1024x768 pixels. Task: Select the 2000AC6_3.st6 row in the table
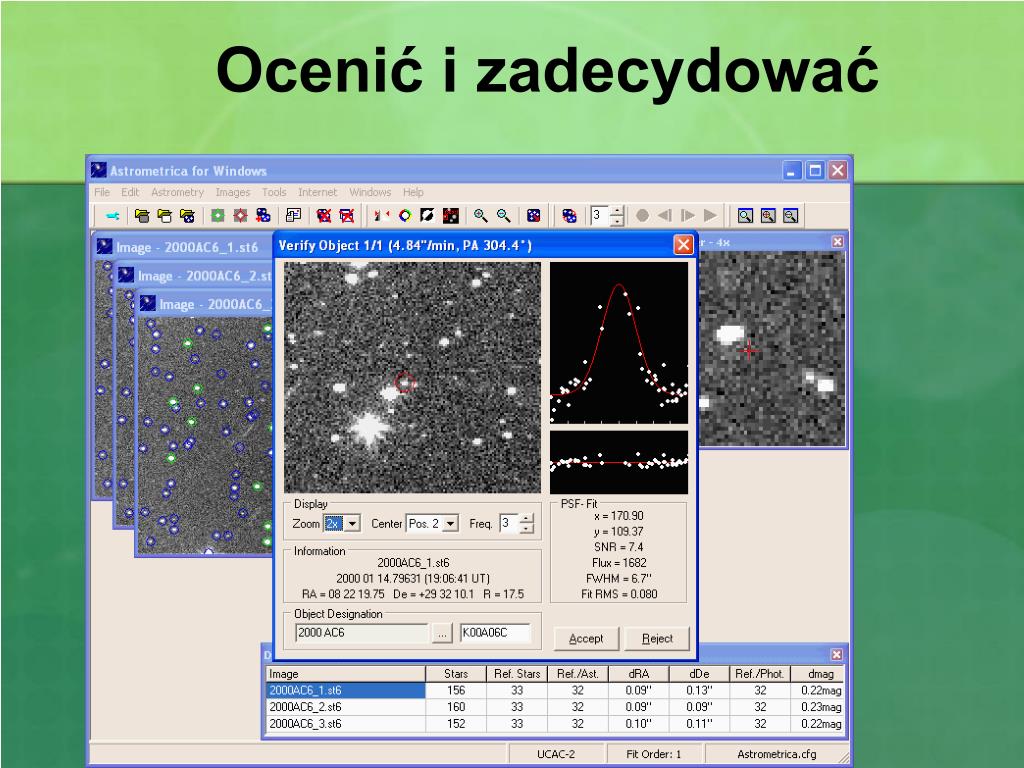pos(554,724)
